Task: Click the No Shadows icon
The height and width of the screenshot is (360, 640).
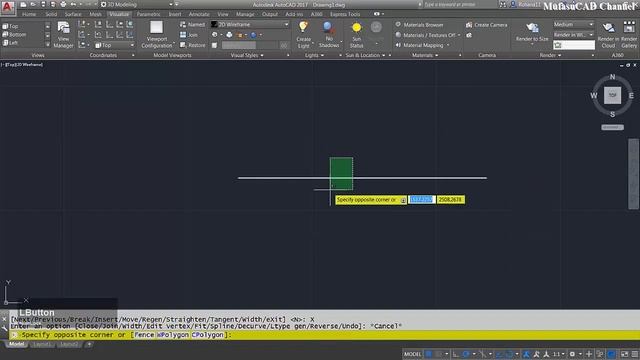Action: (x=329, y=28)
